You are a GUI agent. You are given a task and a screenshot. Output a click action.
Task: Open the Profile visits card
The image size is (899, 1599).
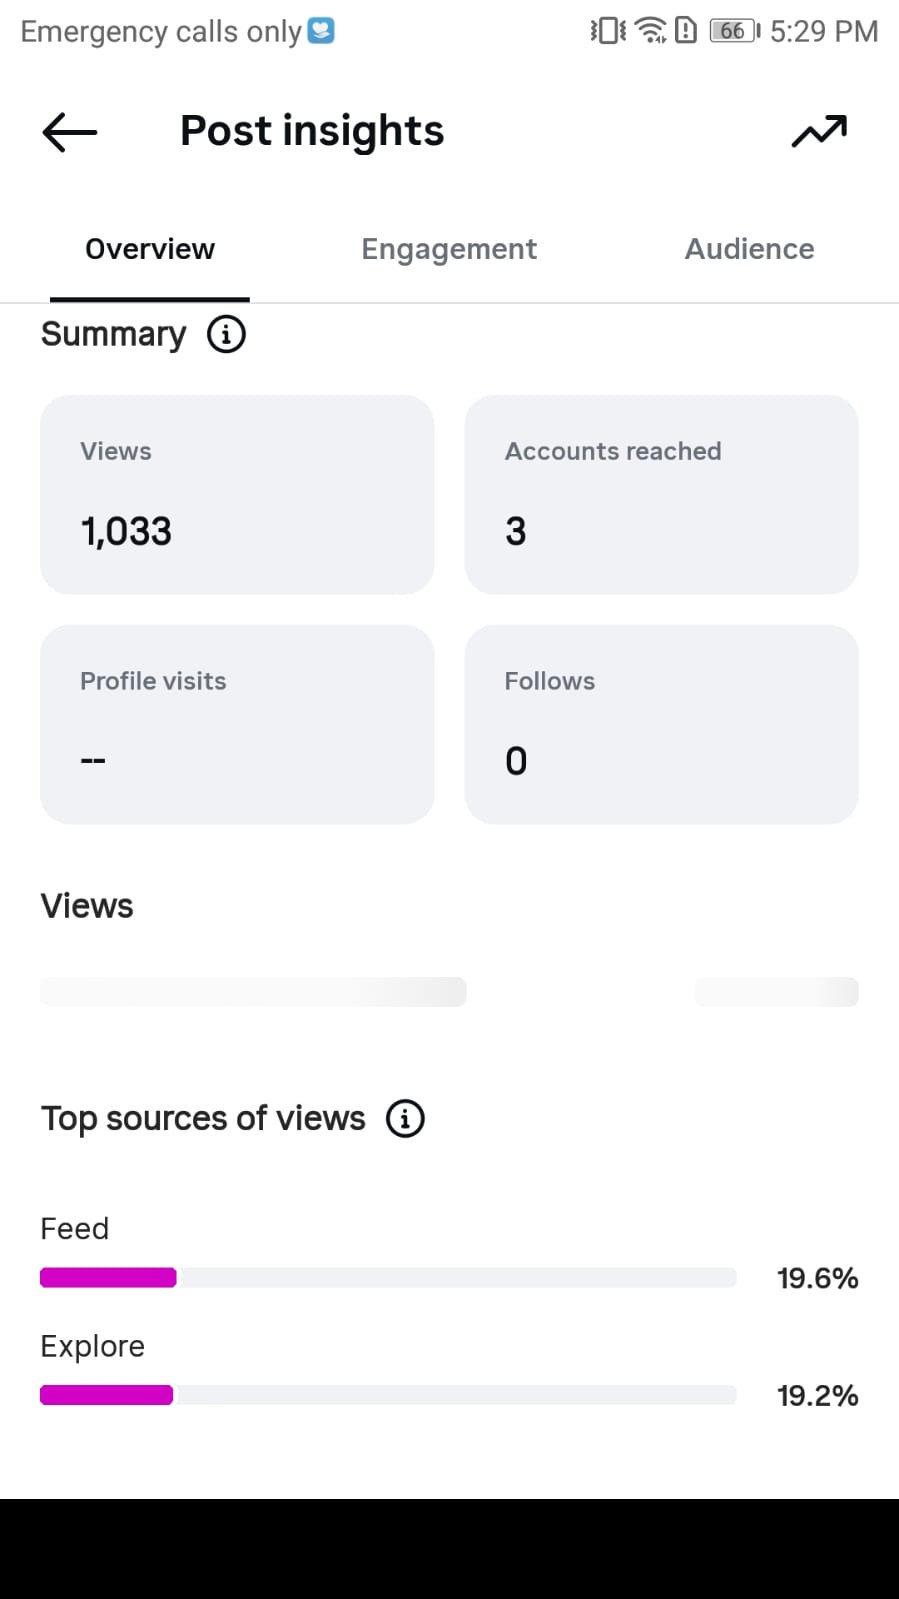[x=237, y=724]
